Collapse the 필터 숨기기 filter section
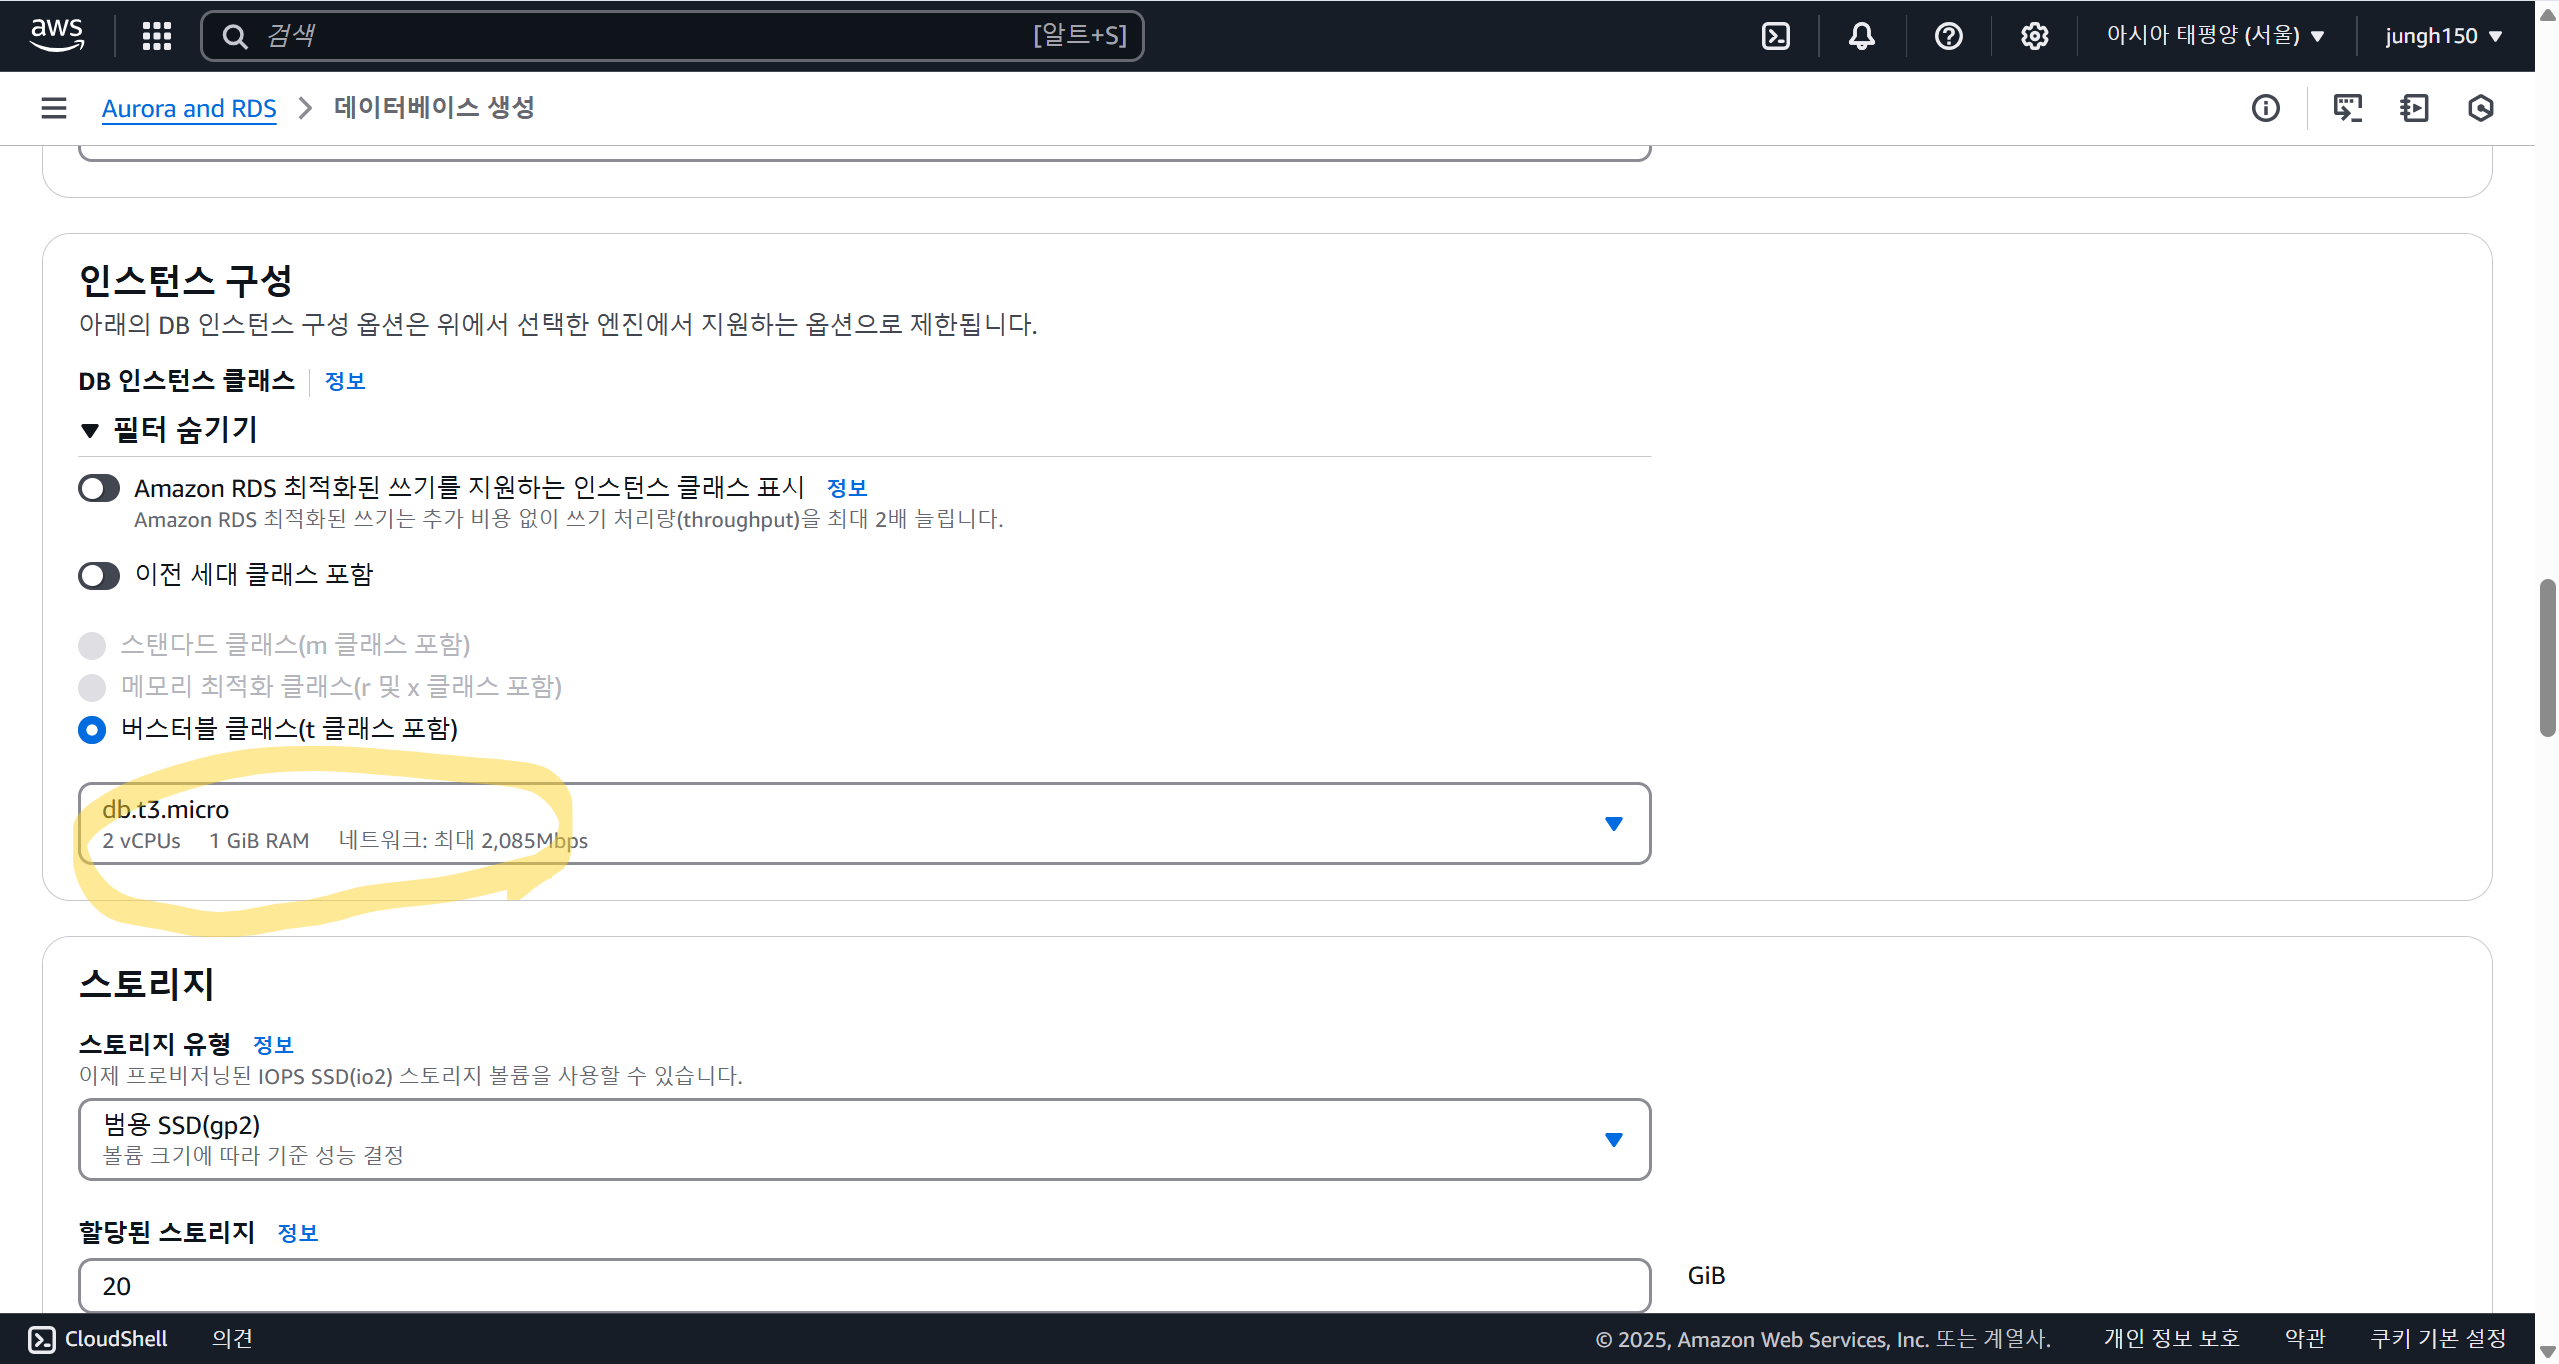Screen dimensions: 2559x1364 click(170, 430)
